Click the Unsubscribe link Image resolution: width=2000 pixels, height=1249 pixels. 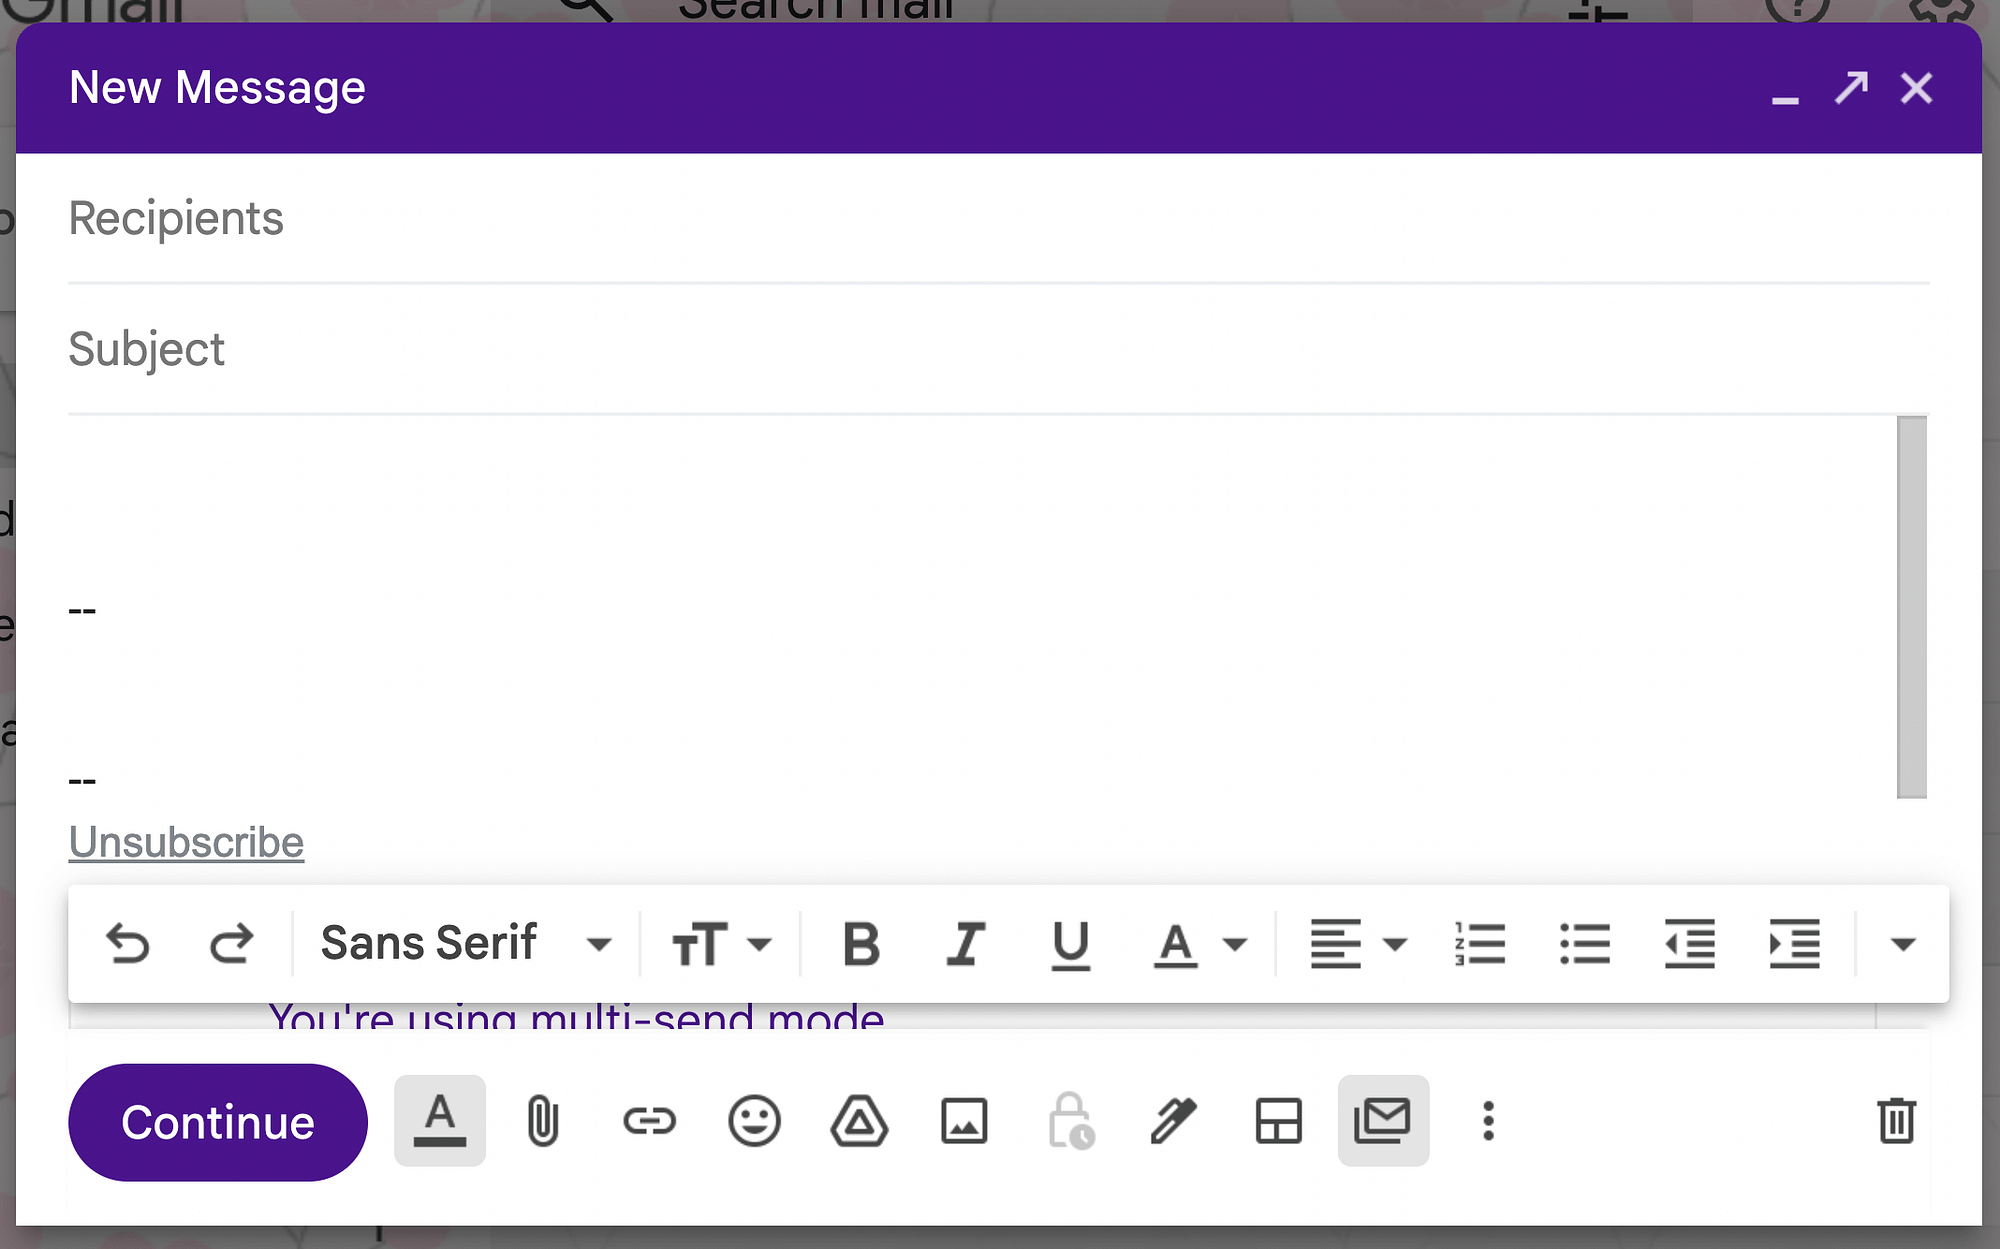(186, 842)
